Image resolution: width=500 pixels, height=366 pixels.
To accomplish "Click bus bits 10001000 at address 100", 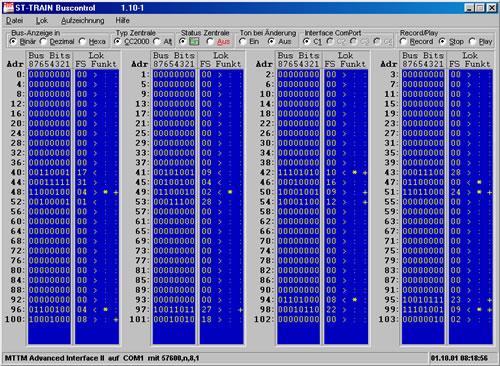I will [49, 319].
